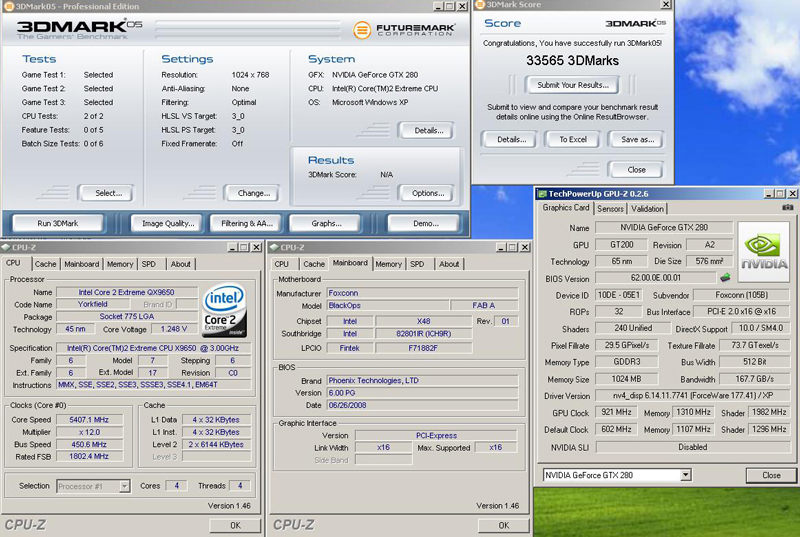This screenshot has height=537, width=800.
Task: Click Select button under Tests
Action: click(108, 193)
